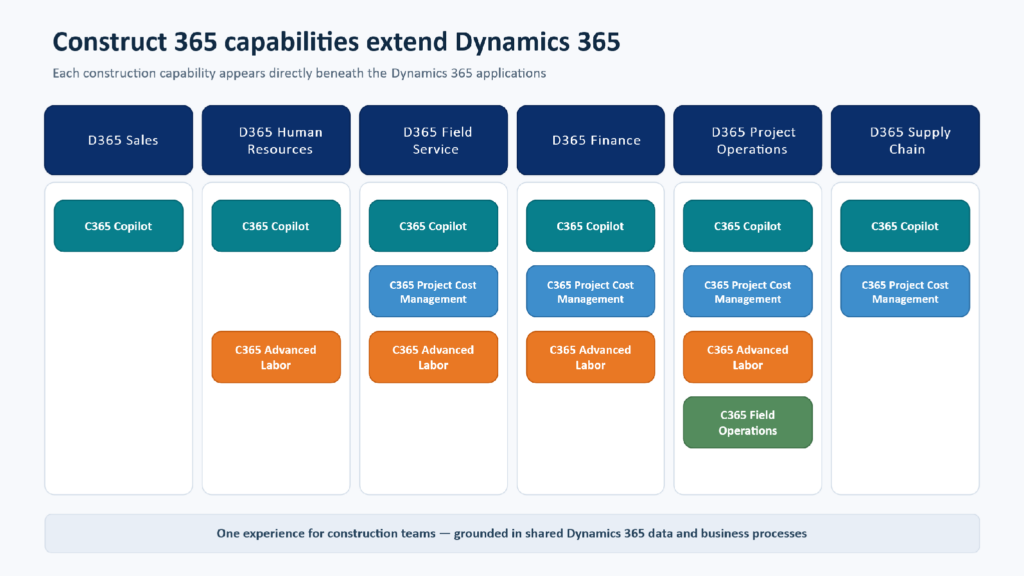Screen dimensions: 1024x576
Task: Click the footer banner One experience text
Action: 512,534
